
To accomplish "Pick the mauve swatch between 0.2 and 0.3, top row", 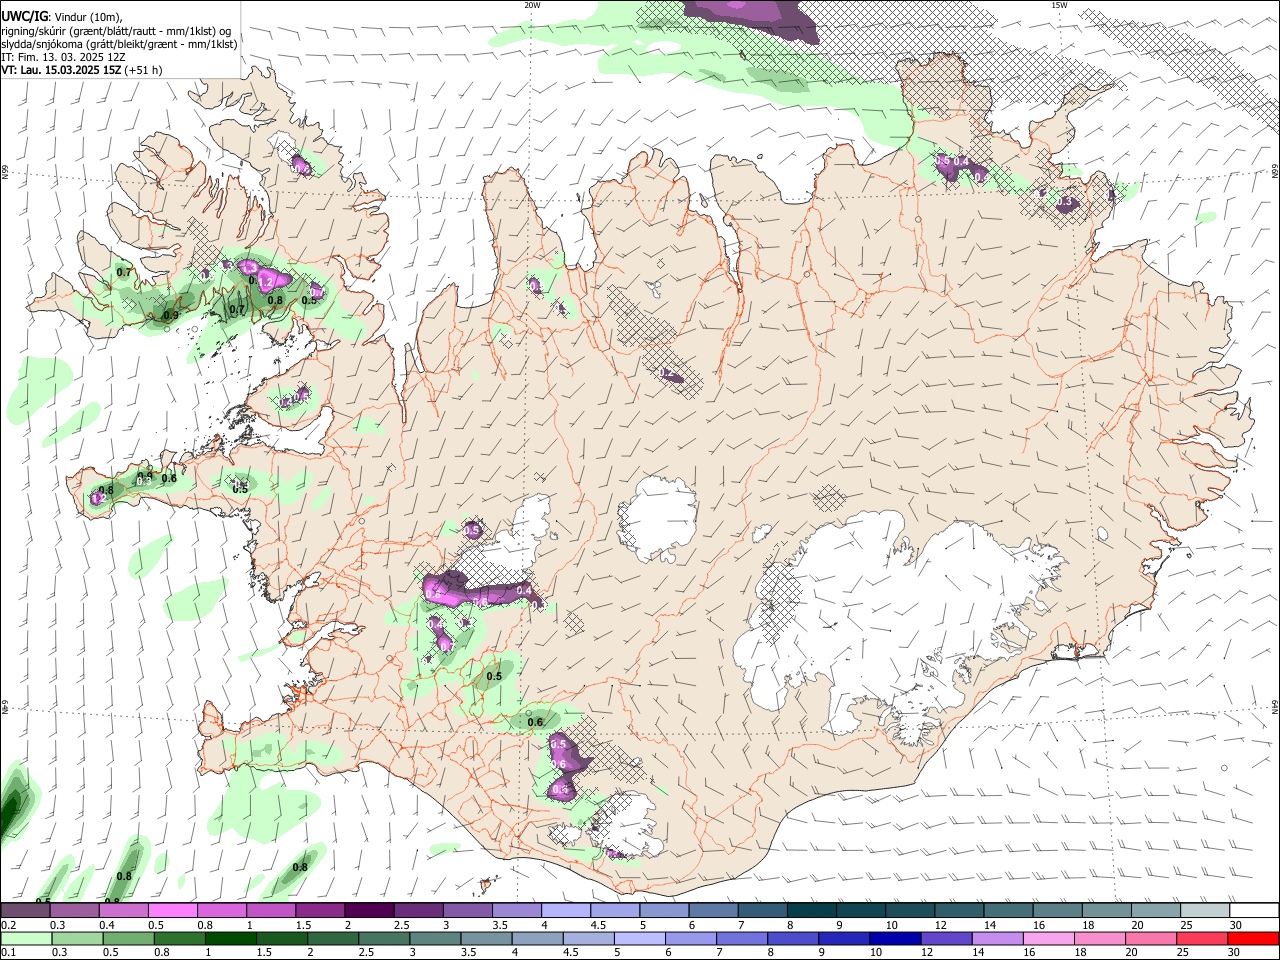I will 25,910.
